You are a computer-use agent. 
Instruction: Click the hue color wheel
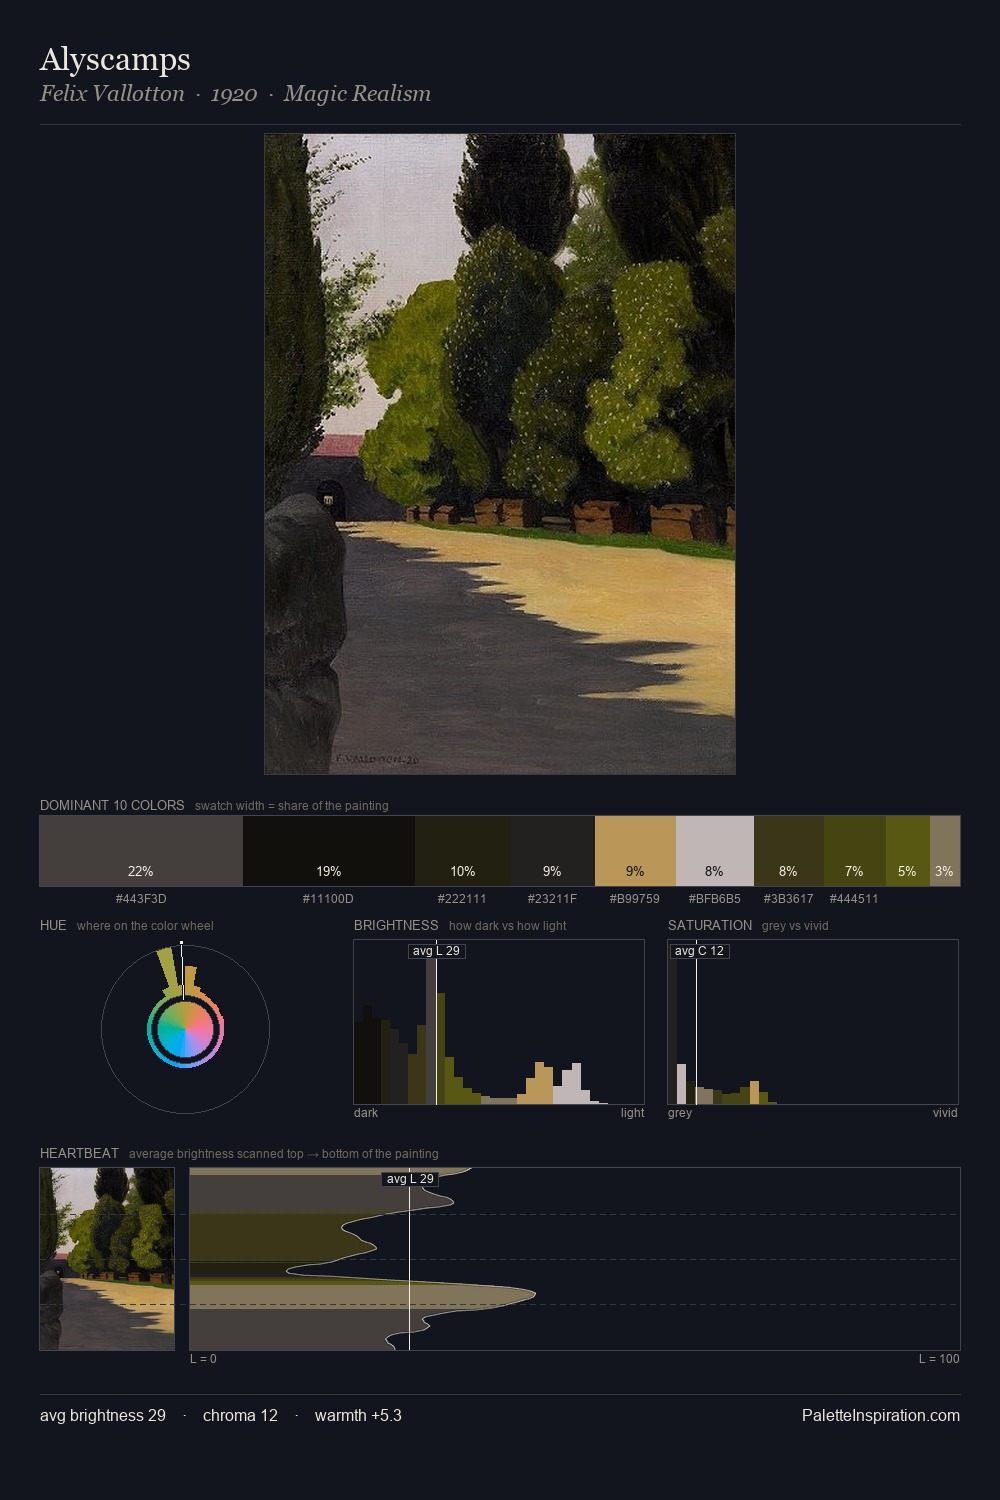[185, 1028]
